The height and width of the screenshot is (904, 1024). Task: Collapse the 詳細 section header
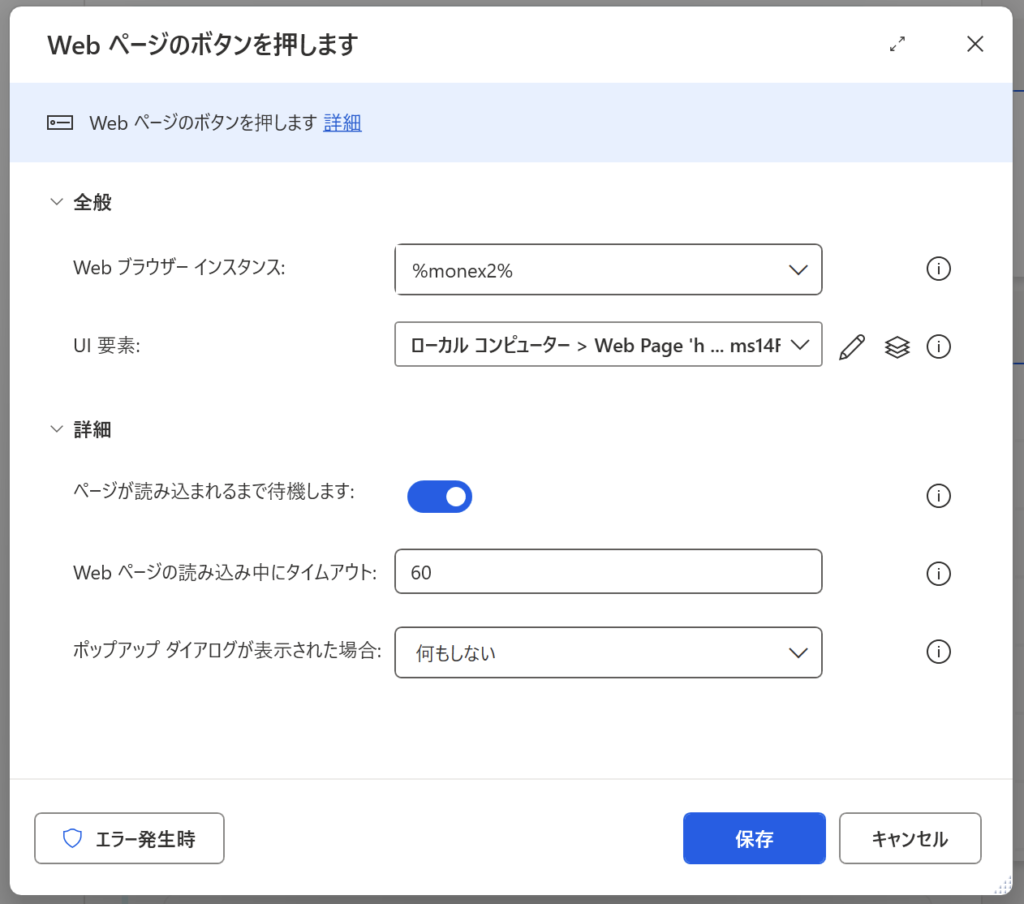[57, 430]
